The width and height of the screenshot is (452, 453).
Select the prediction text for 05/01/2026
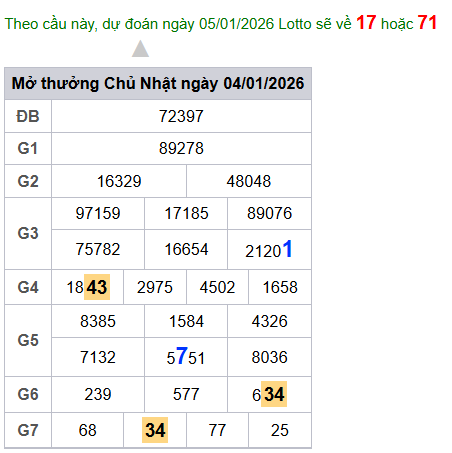[221, 23]
